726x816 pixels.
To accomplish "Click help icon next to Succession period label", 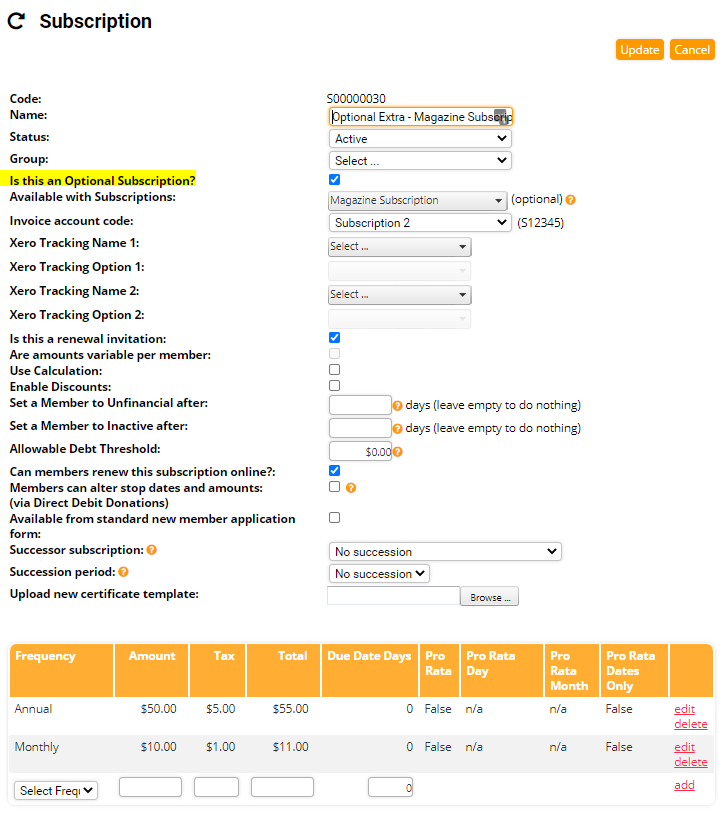I will 124,572.
